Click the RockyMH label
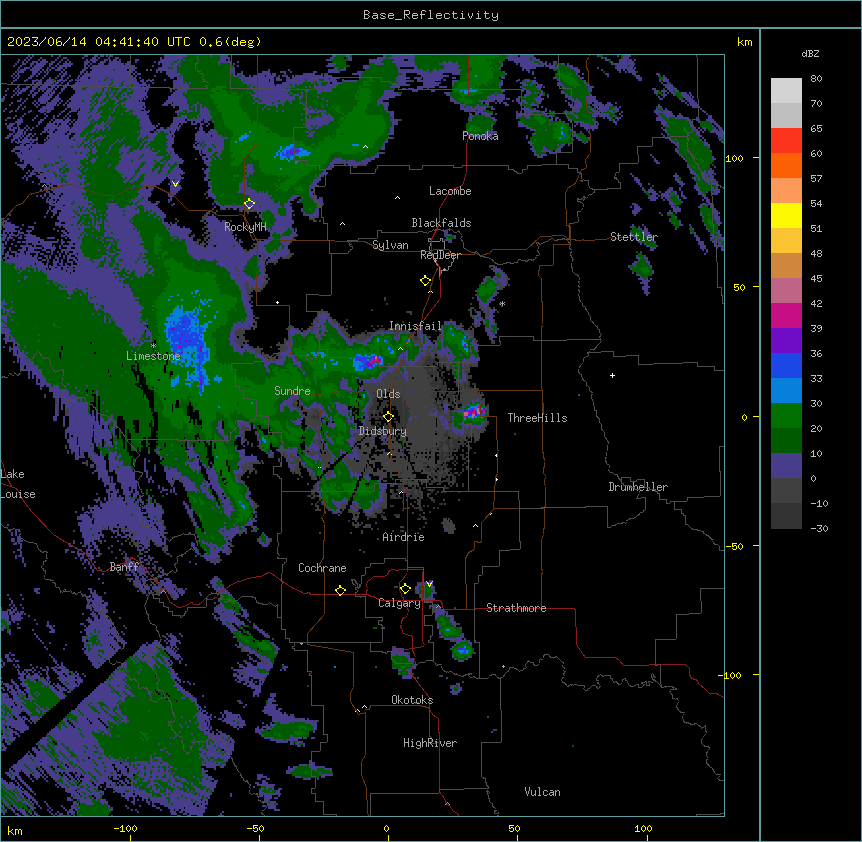 coord(245,227)
